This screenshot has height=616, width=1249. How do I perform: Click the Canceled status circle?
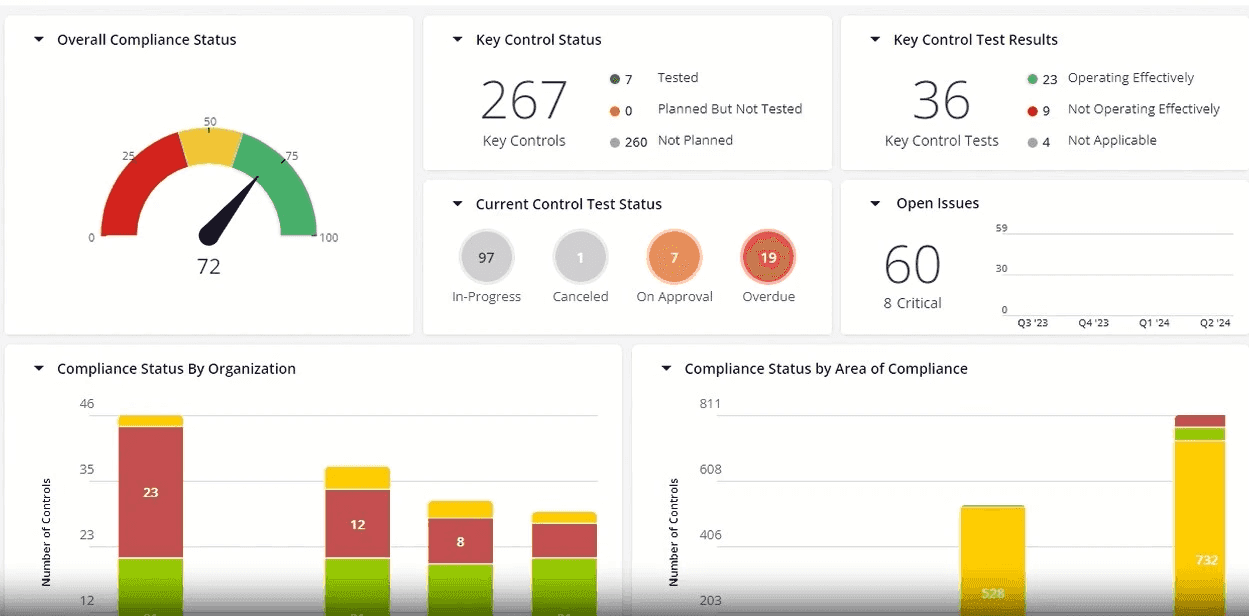click(580, 257)
